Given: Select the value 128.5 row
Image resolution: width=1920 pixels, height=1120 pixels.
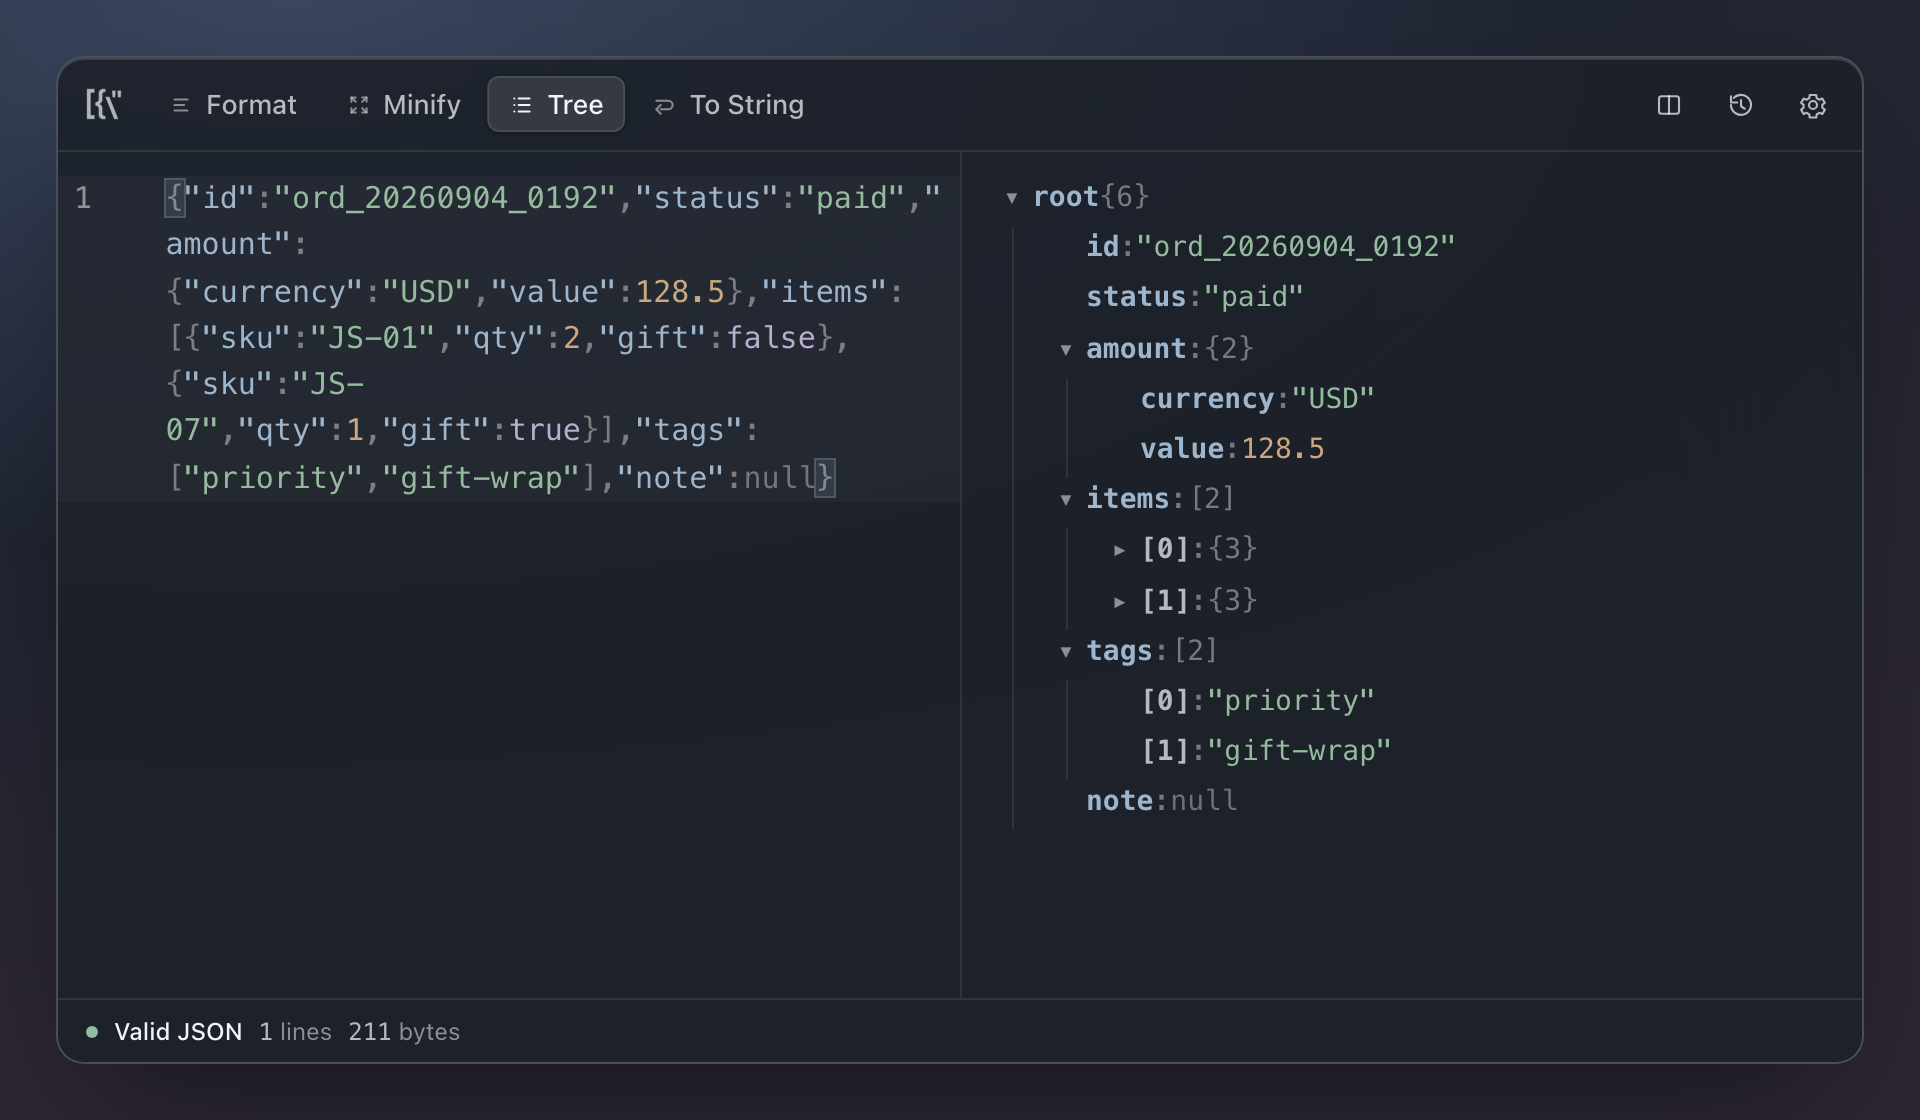Looking at the screenshot, I should point(1232,448).
